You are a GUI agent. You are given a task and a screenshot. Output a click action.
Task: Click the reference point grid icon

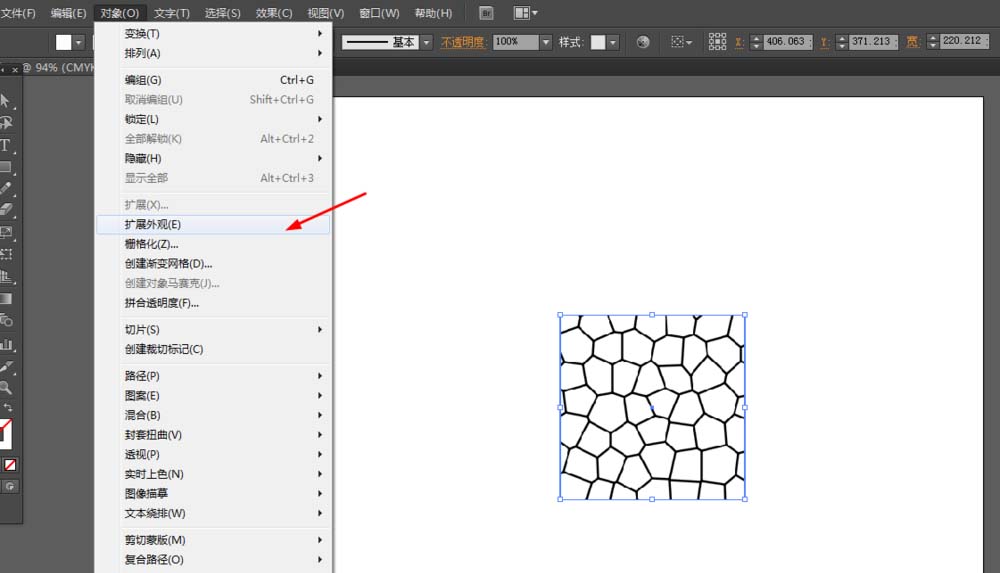point(717,42)
